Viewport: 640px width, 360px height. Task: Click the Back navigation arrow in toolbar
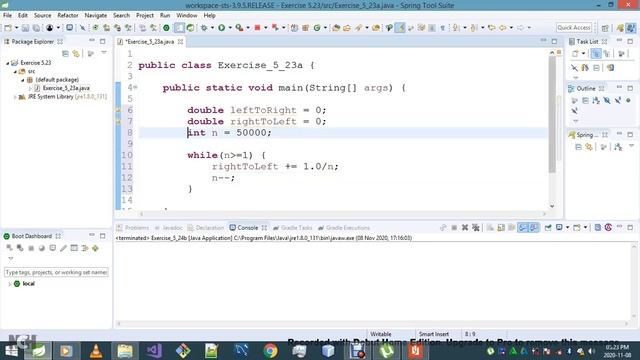point(502,28)
